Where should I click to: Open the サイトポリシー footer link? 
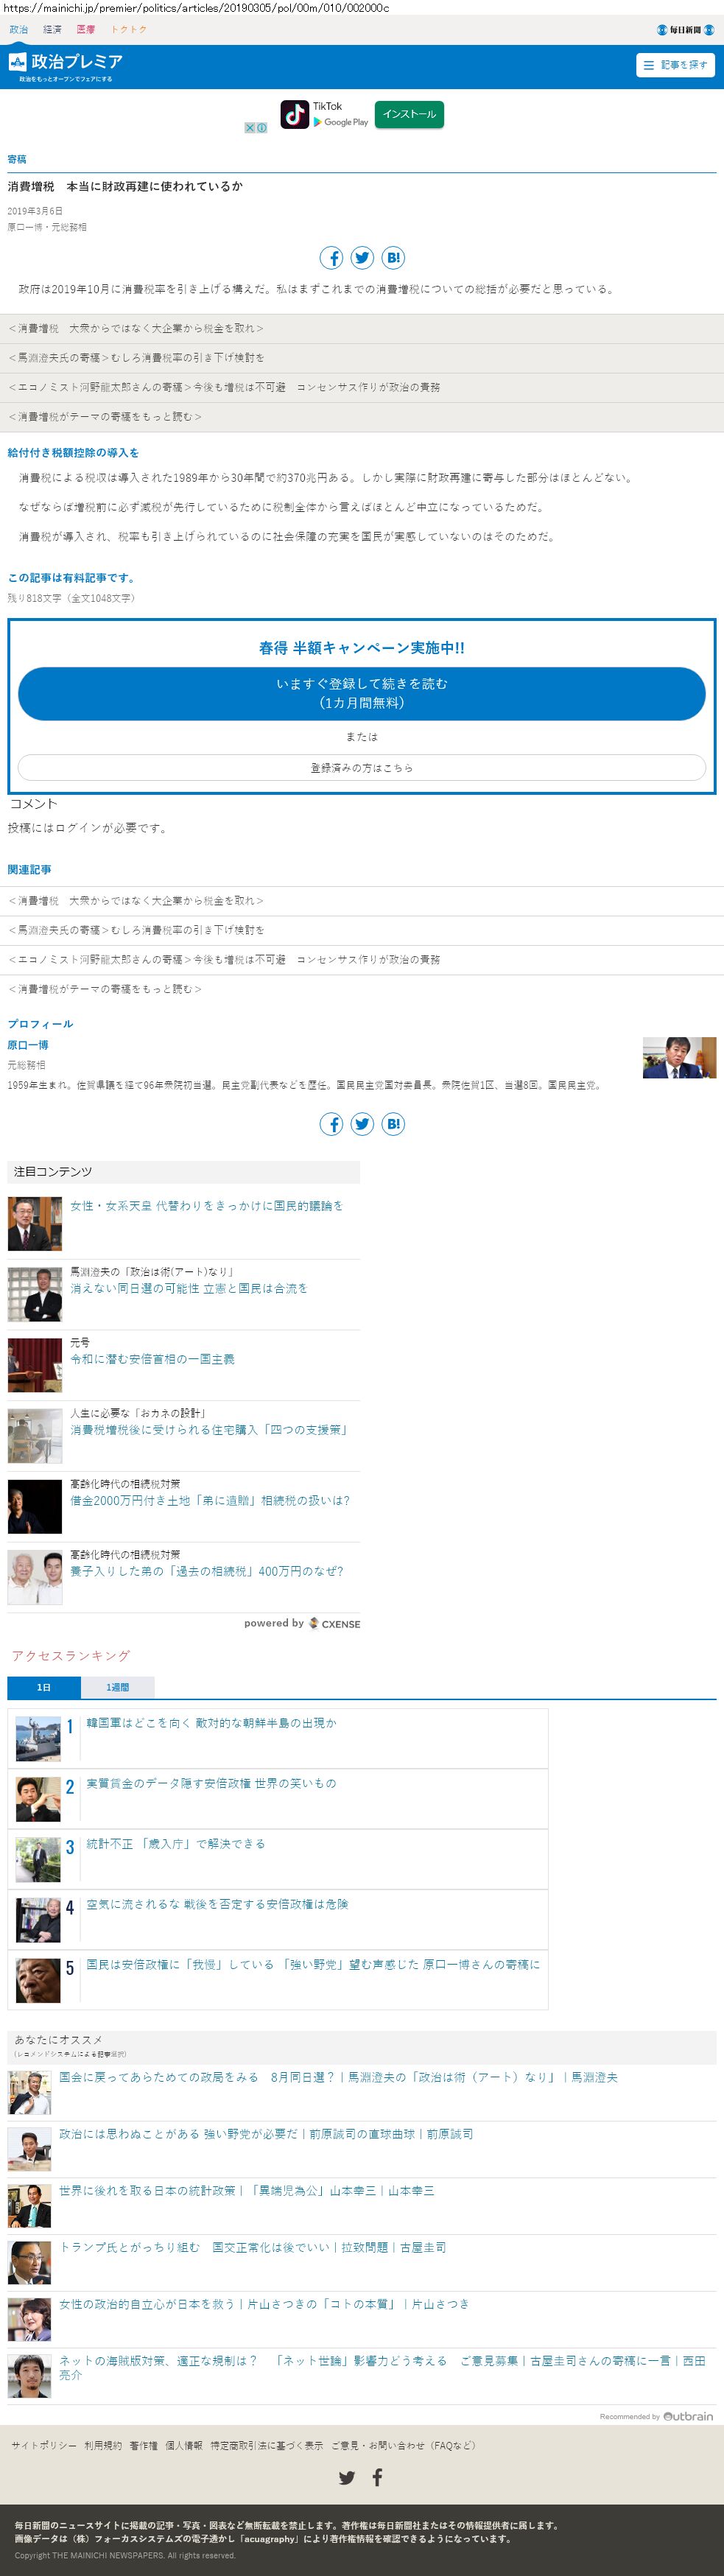(x=44, y=2445)
